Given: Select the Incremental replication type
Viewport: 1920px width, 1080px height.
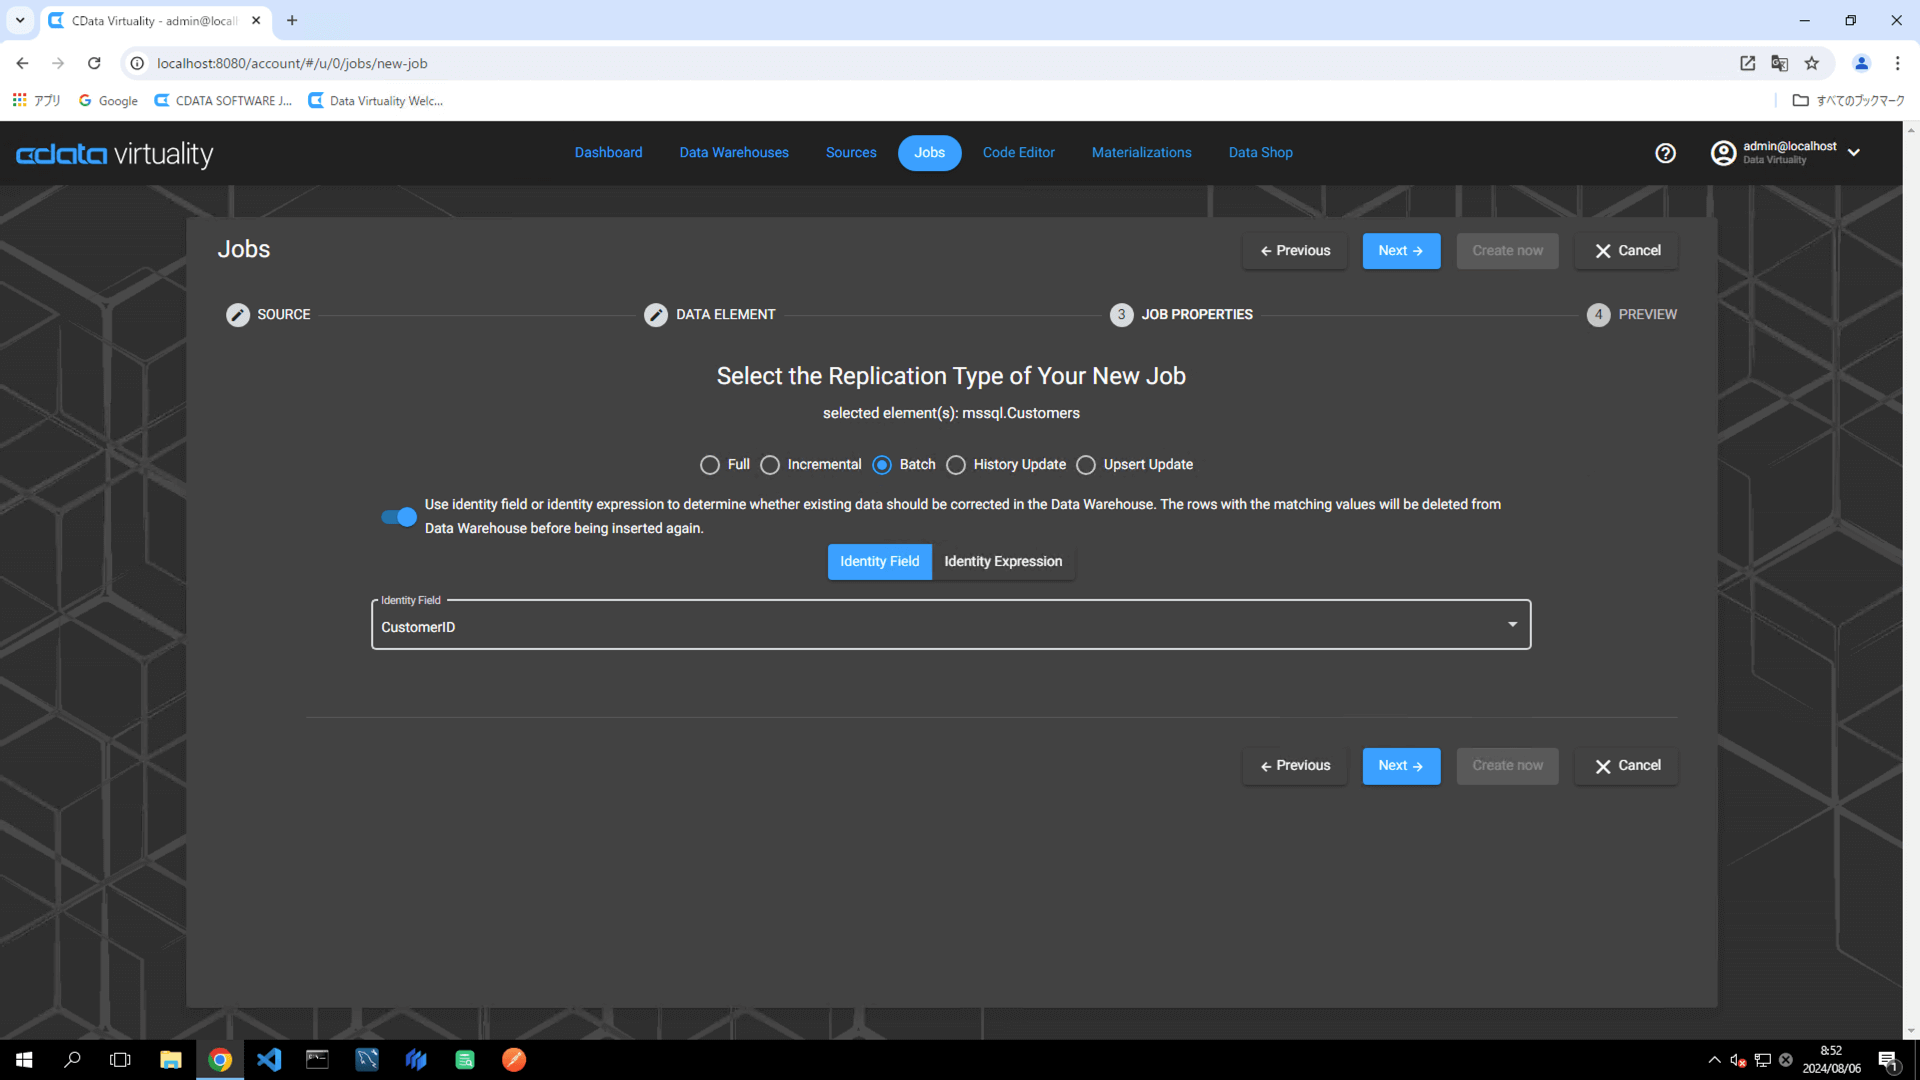Looking at the screenshot, I should tap(770, 465).
